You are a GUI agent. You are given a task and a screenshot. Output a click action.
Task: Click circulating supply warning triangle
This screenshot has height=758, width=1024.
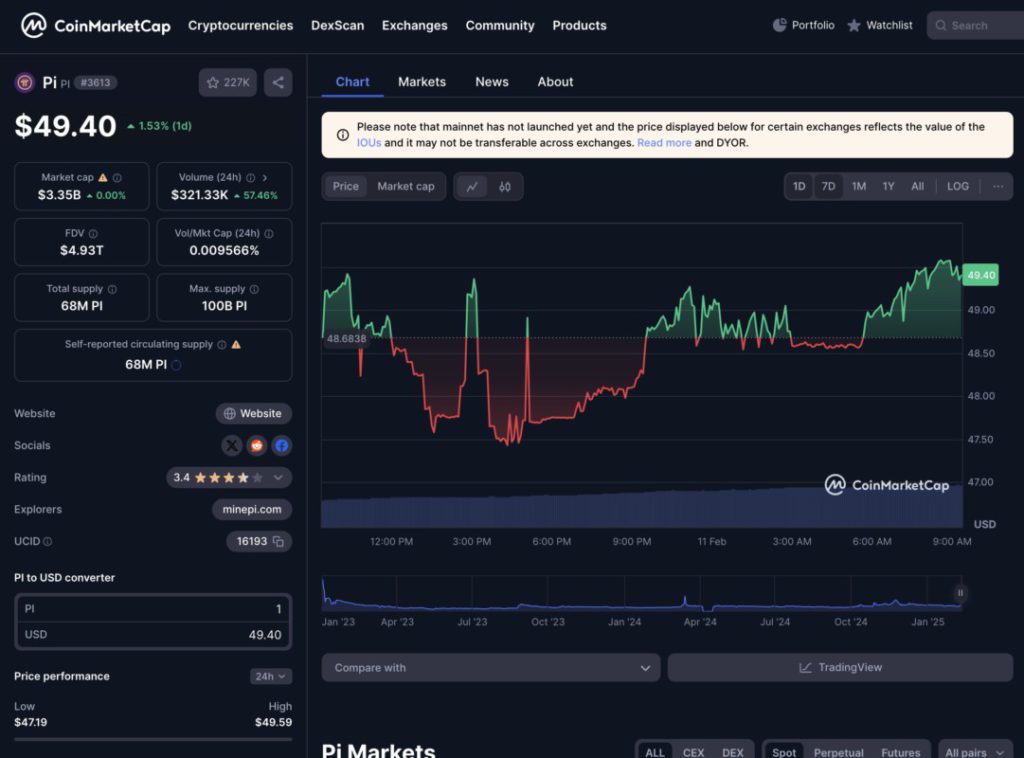pos(236,344)
